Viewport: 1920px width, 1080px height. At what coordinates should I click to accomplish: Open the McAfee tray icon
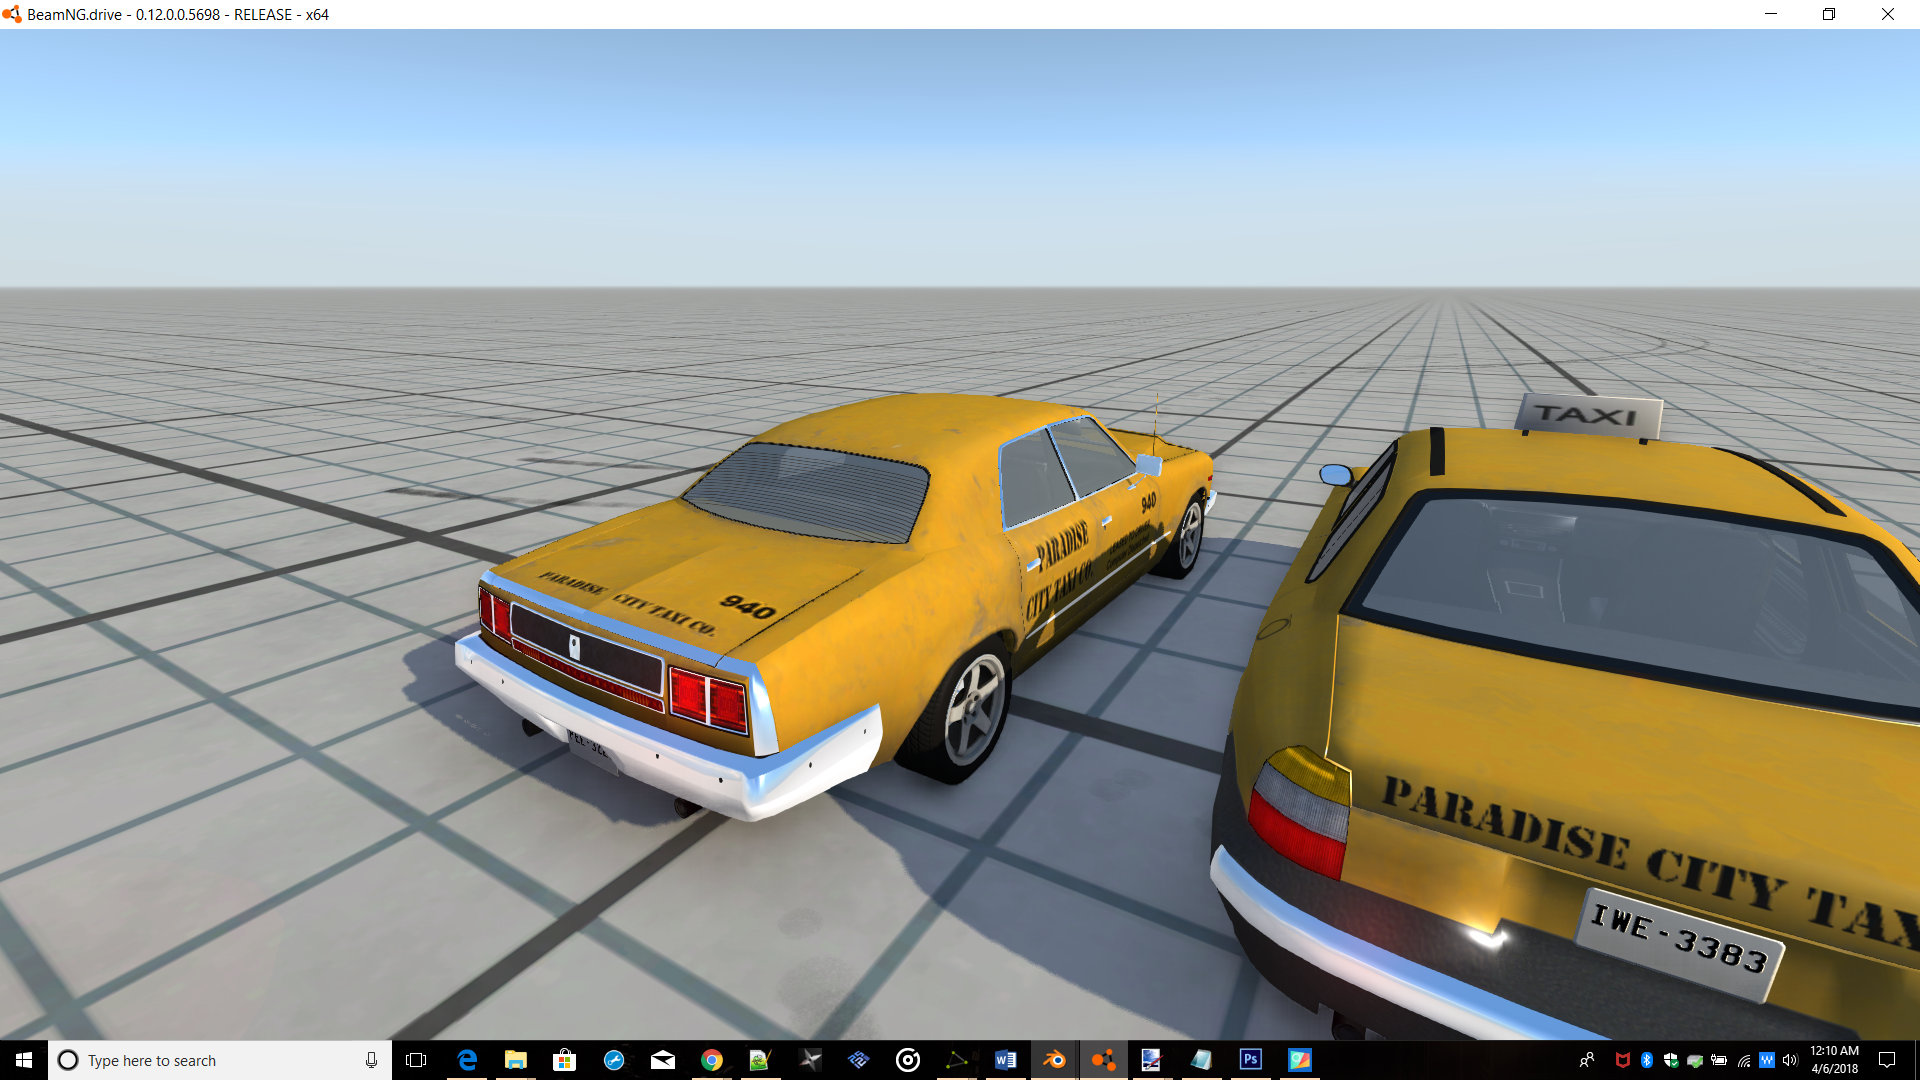click(x=1623, y=1060)
